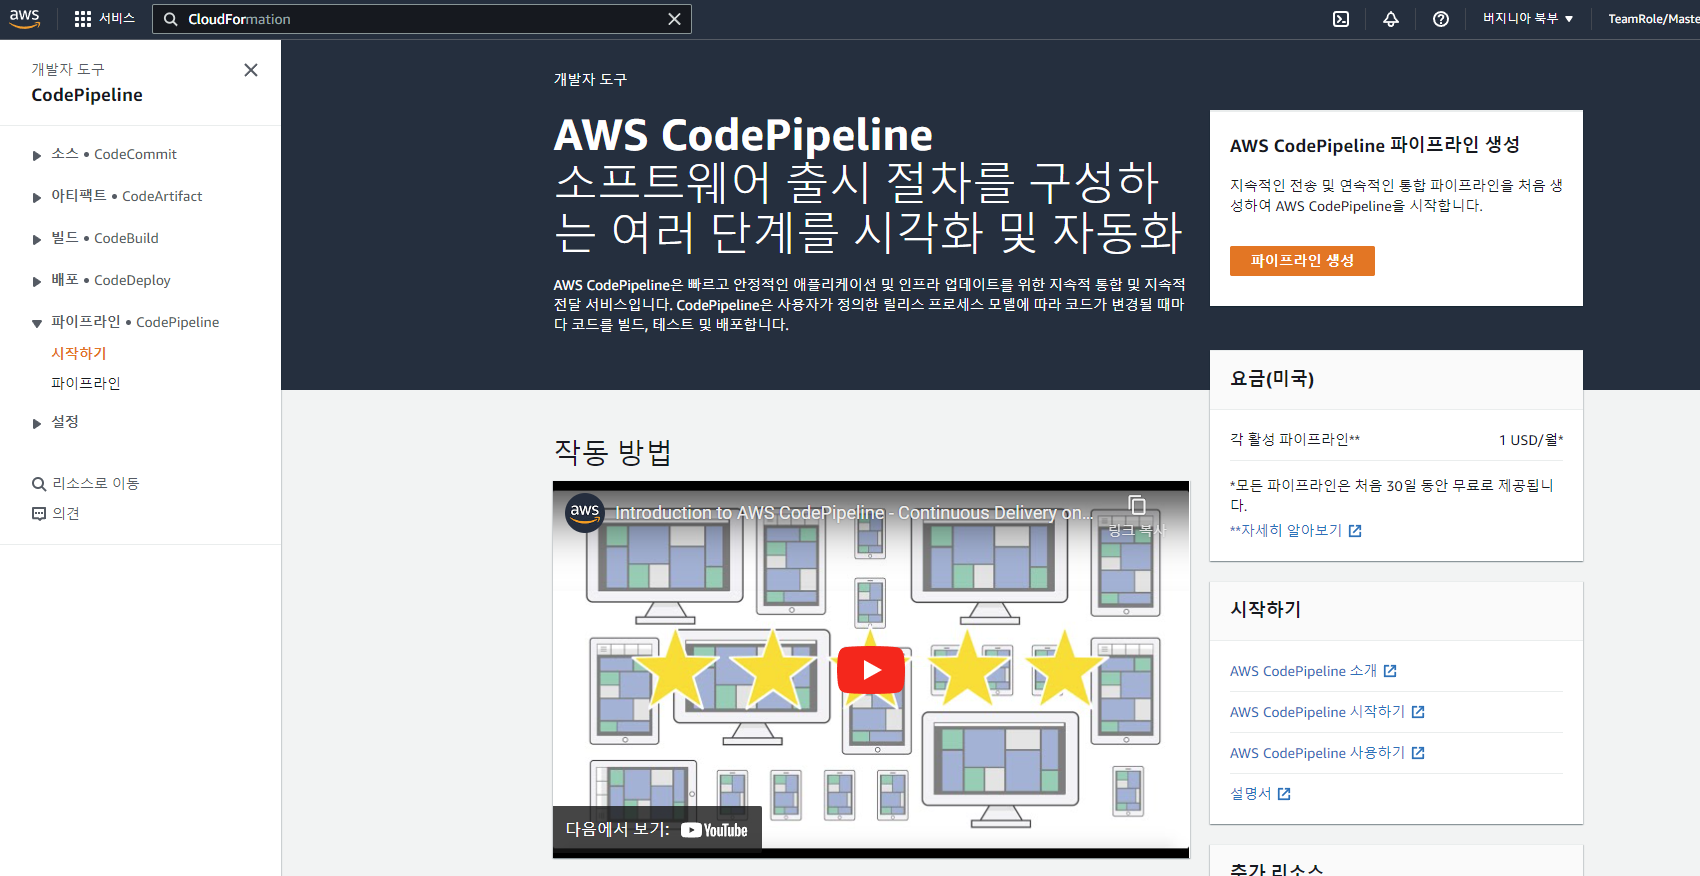The image size is (1700, 876).
Task: Click the 개발자 도구 breadcrumb
Action: [x=590, y=79]
